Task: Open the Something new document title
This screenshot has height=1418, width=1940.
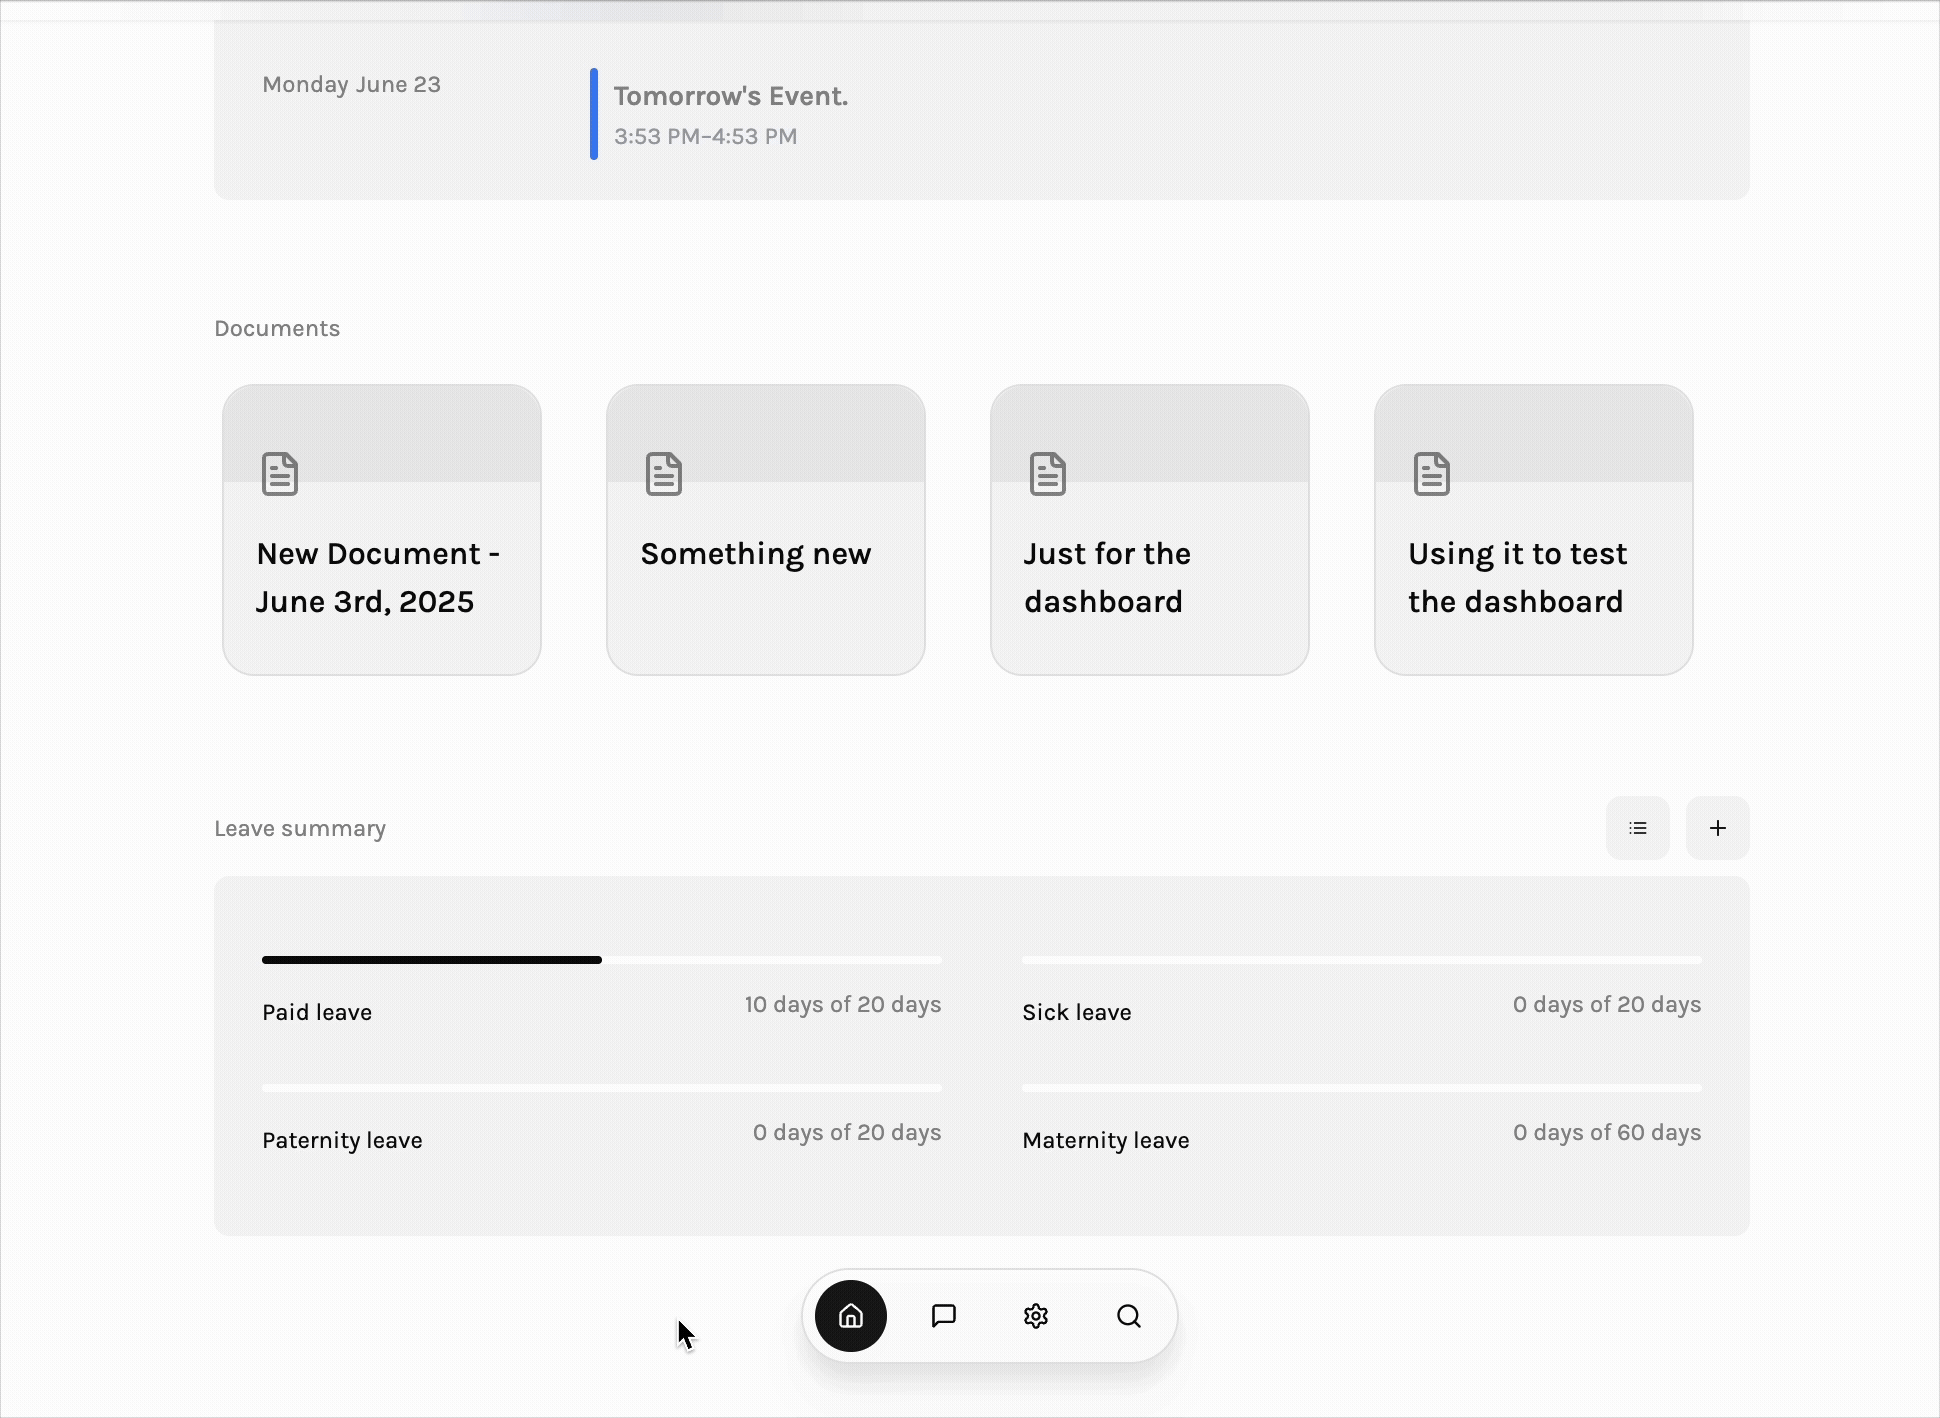Action: (x=756, y=554)
